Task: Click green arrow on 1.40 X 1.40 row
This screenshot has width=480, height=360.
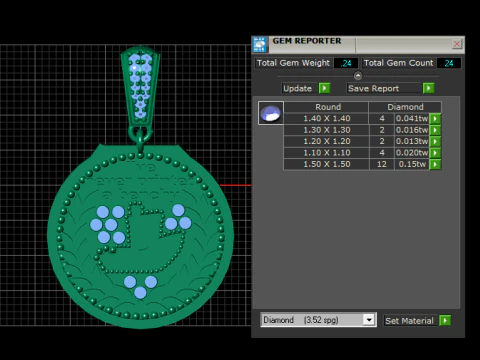Action: (435, 119)
